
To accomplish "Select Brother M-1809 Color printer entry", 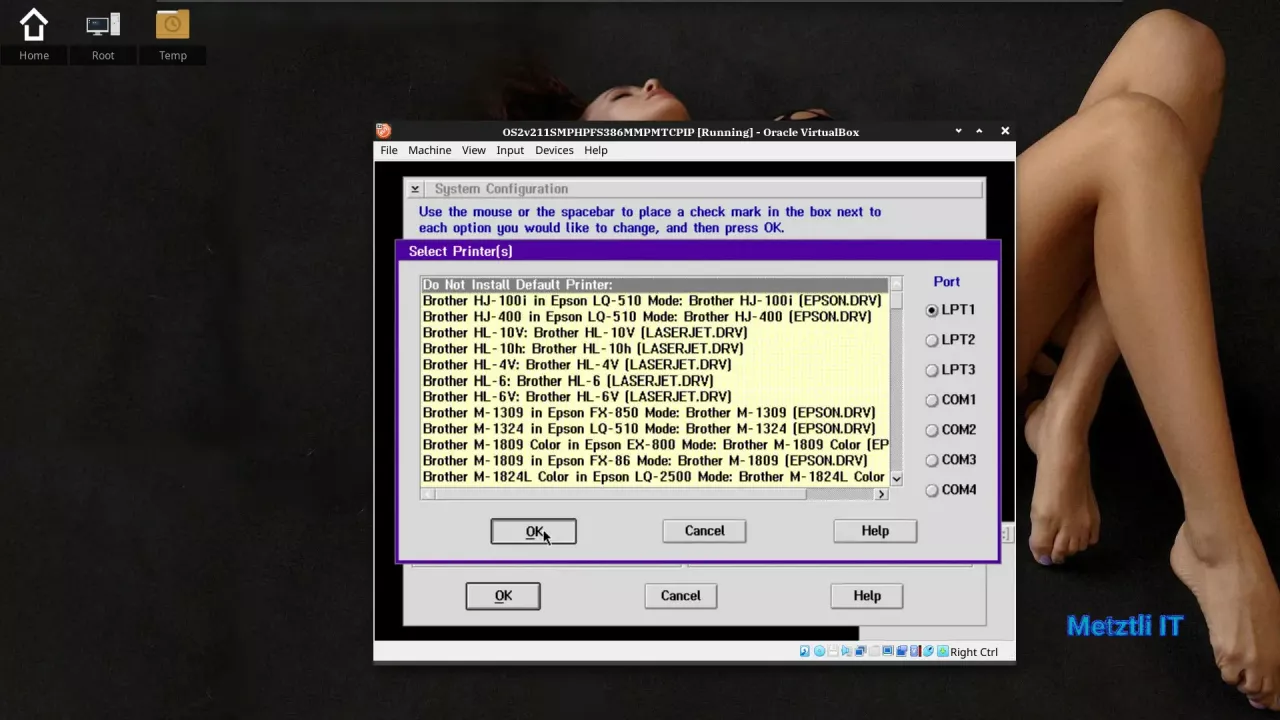I will (654, 445).
